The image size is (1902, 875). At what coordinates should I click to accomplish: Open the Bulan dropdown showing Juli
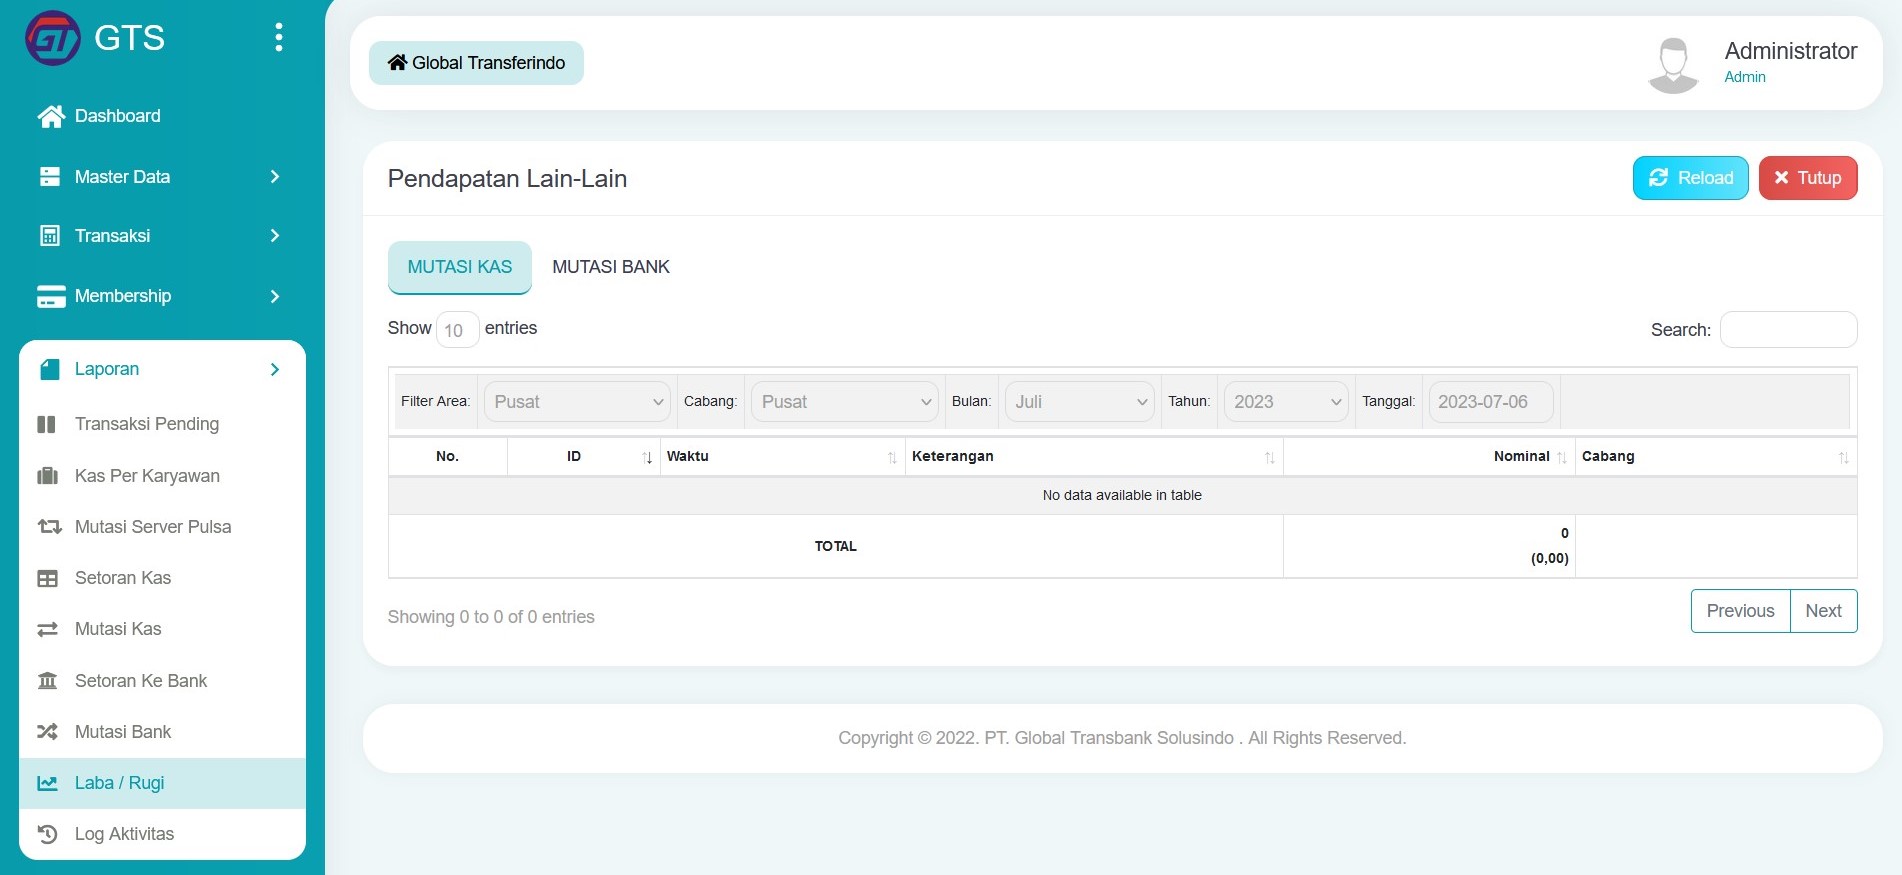(1079, 402)
